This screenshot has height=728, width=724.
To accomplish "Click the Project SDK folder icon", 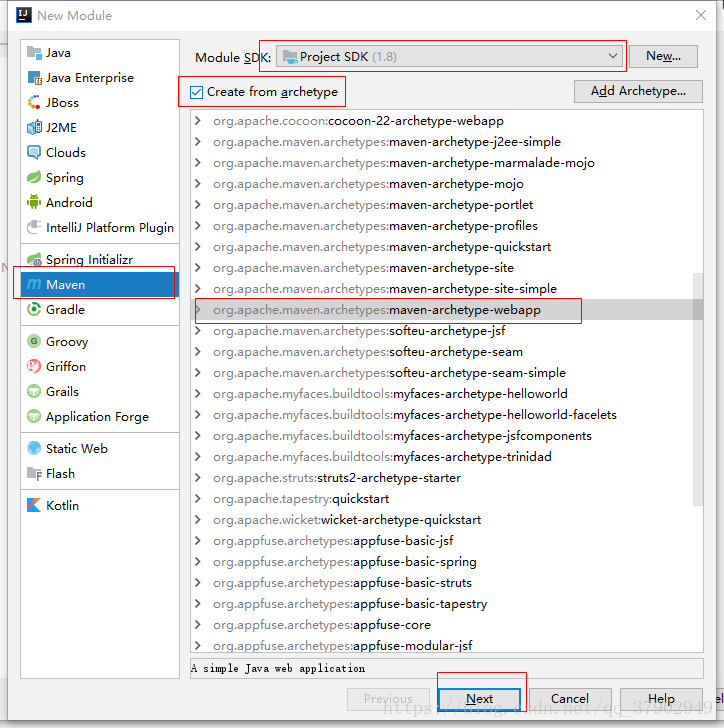I will click(x=290, y=57).
